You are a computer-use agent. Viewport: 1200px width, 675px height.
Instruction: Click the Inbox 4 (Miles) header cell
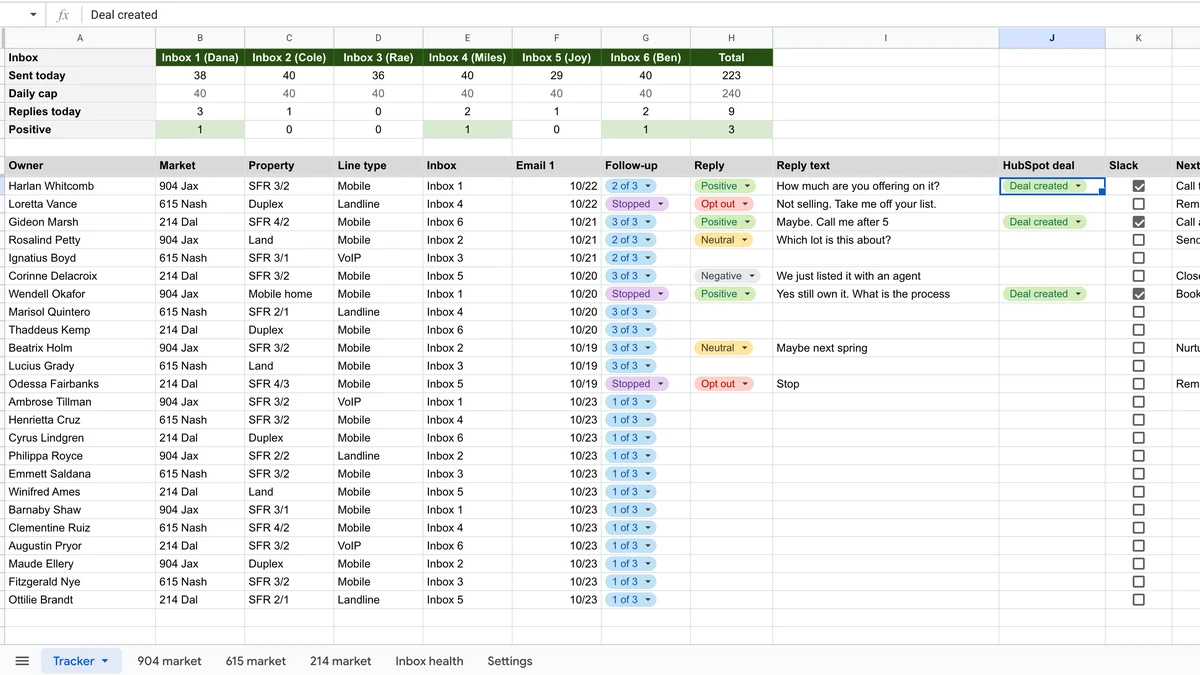click(x=467, y=58)
